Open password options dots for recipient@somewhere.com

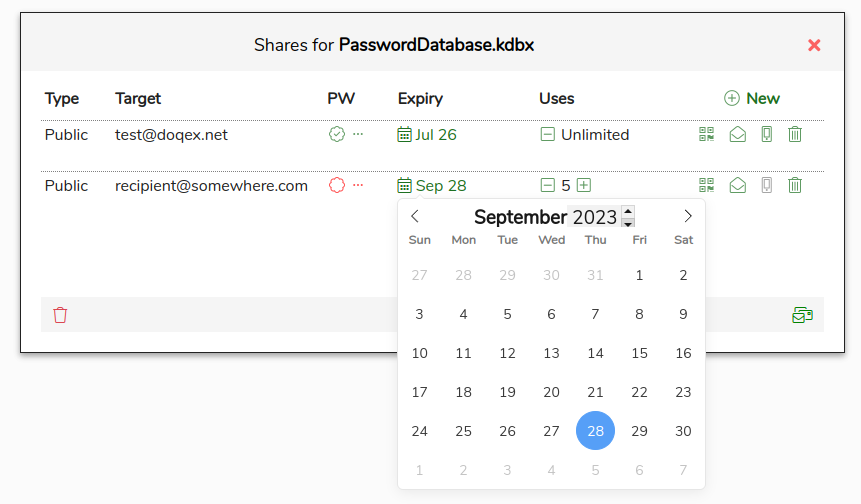358,185
